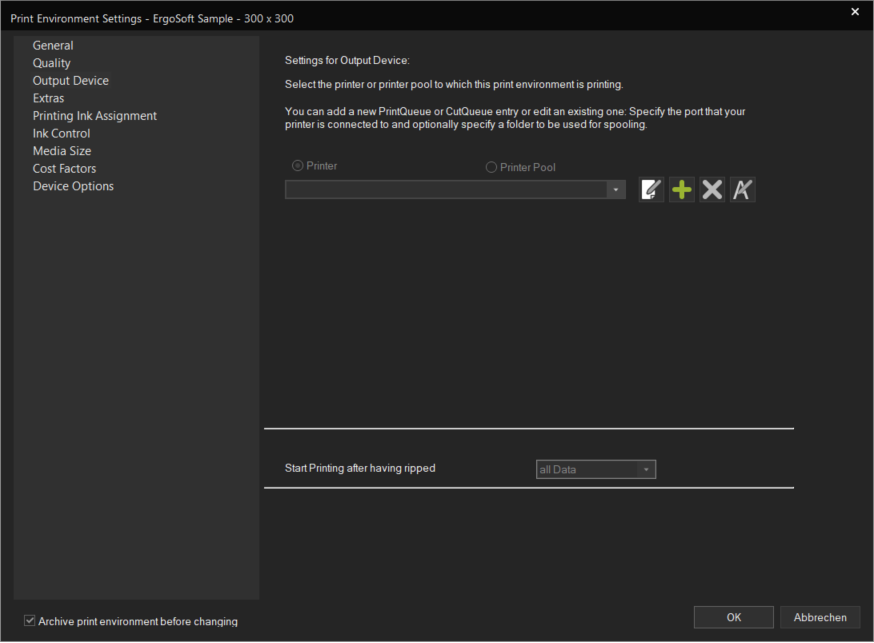Go to the Extras settings page
874x643 pixels.
point(48,99)
